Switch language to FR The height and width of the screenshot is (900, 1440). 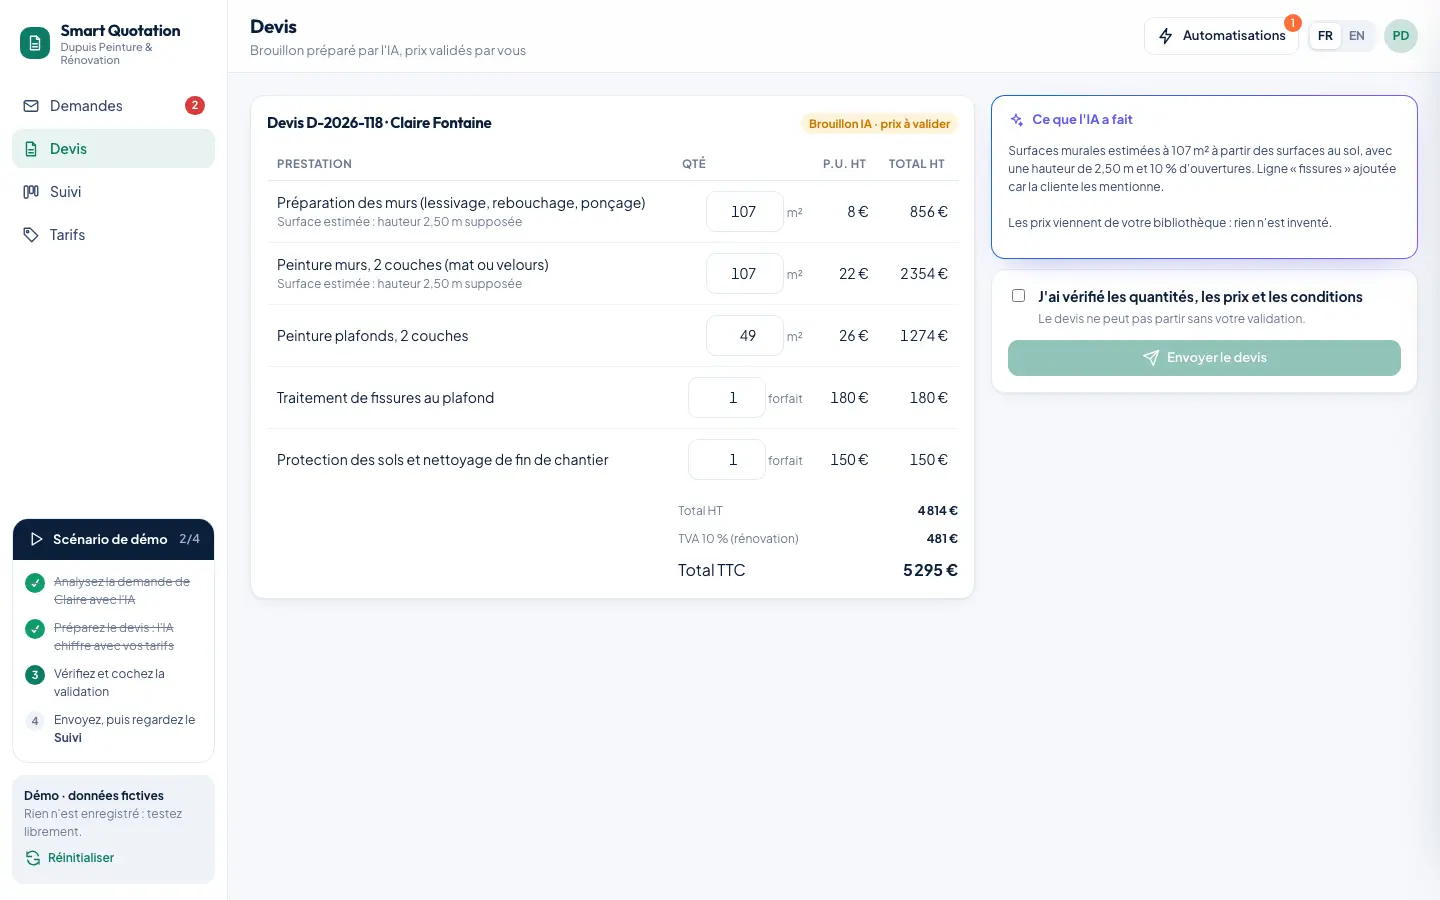tap(1325, 36)
